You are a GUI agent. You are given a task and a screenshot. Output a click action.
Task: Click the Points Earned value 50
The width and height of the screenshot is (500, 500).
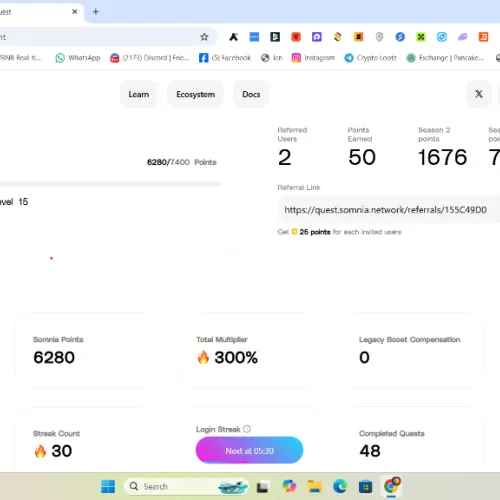click(x=362, y=157)
